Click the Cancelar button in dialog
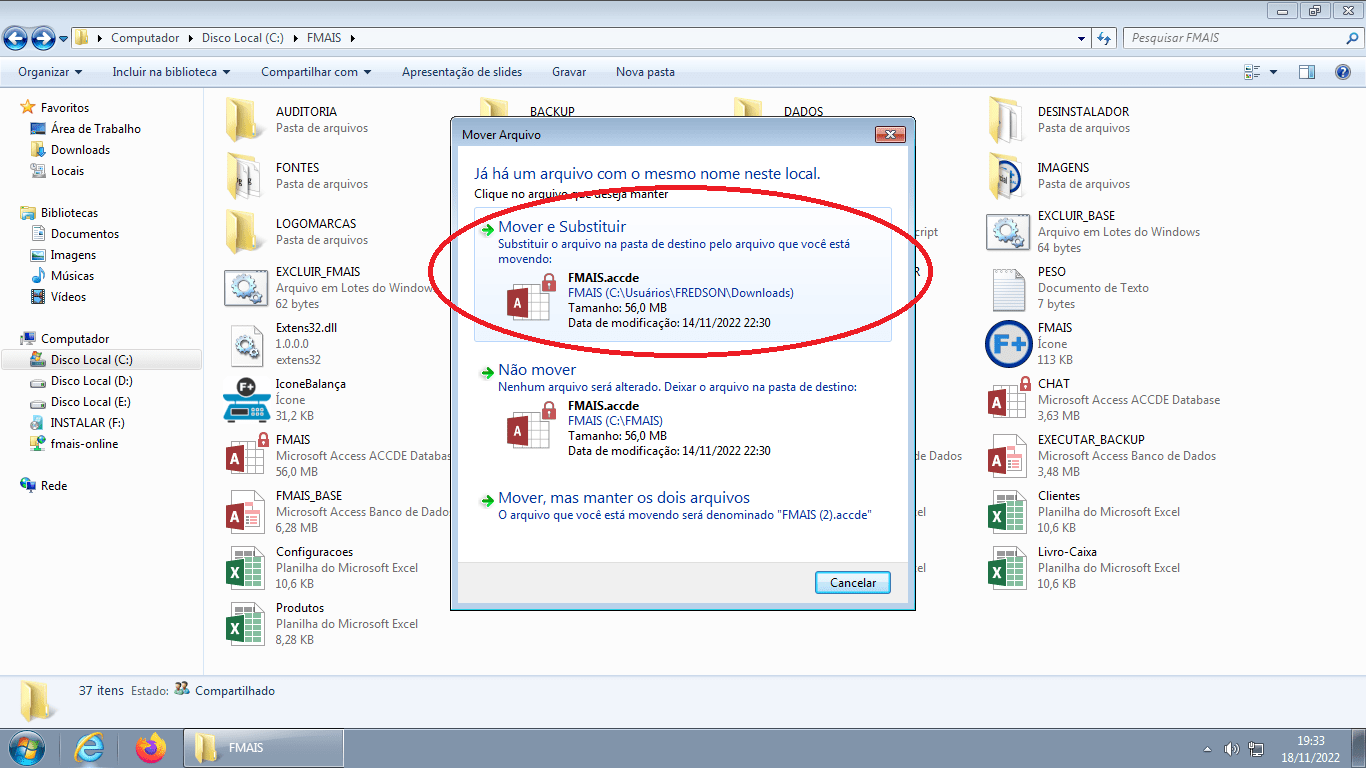Screen dimensions: 1366x768 click(853, 583)
